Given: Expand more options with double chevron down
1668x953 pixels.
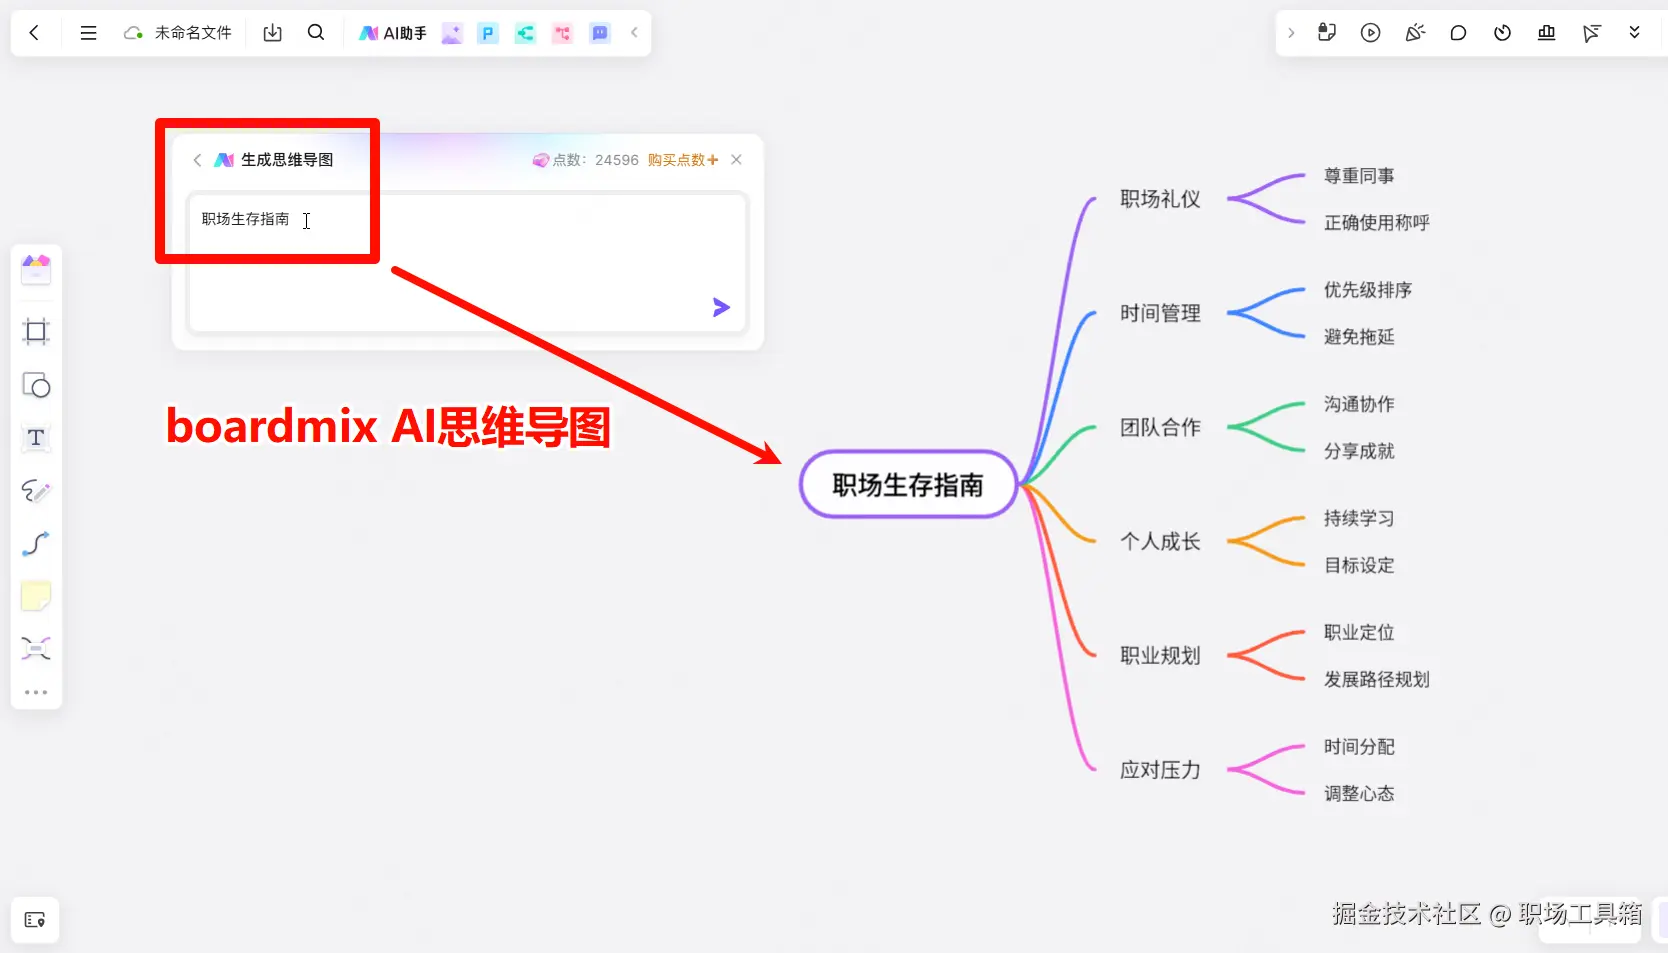Looking at the screenshot, I should click(1635, 33).
